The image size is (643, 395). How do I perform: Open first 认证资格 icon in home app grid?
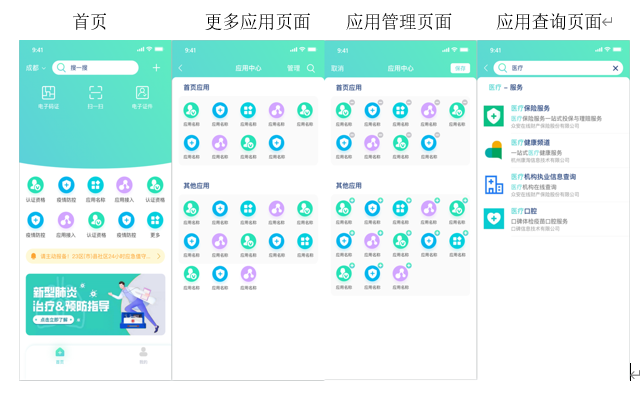point(36,185)
